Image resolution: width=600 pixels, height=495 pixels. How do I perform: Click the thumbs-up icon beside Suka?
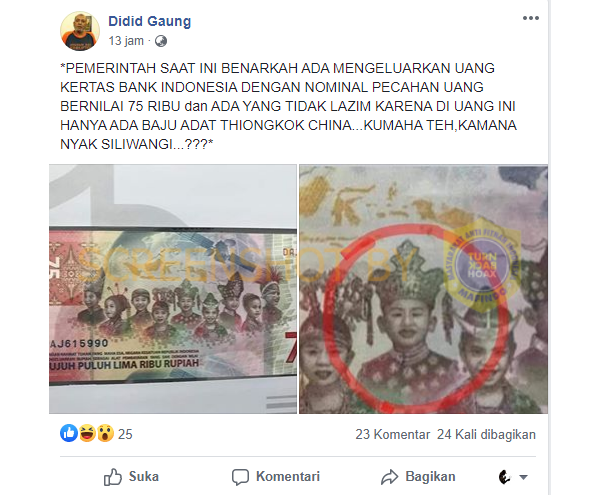112,477
